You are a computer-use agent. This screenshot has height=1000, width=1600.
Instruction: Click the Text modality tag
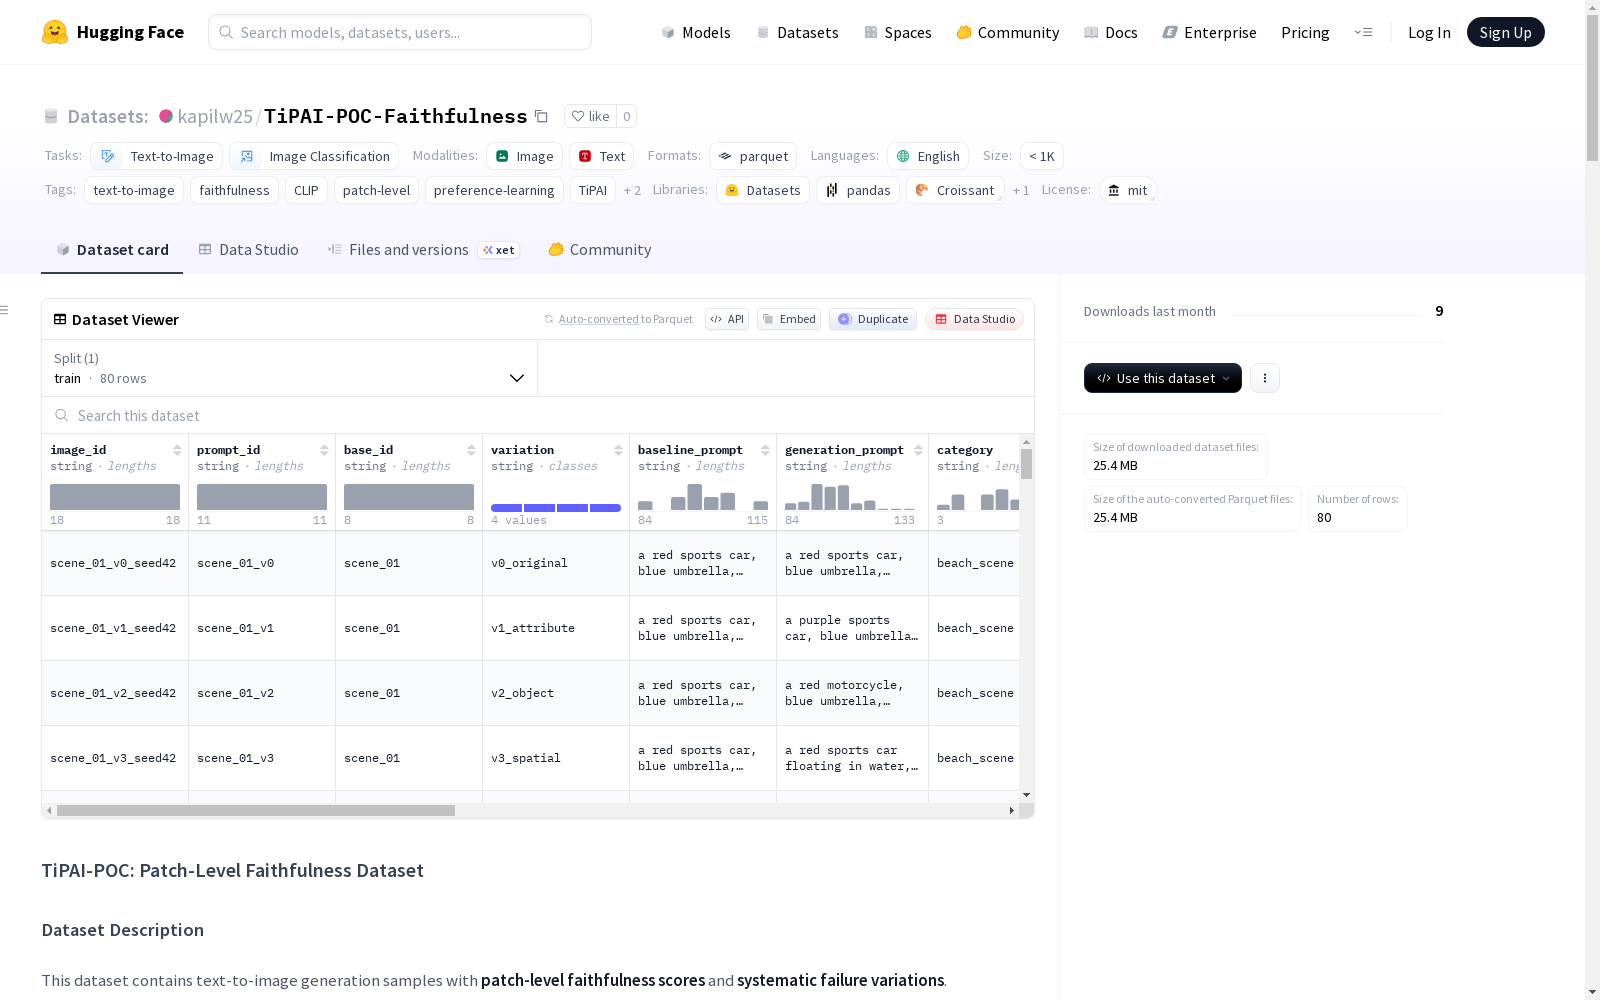click(601, 156)
